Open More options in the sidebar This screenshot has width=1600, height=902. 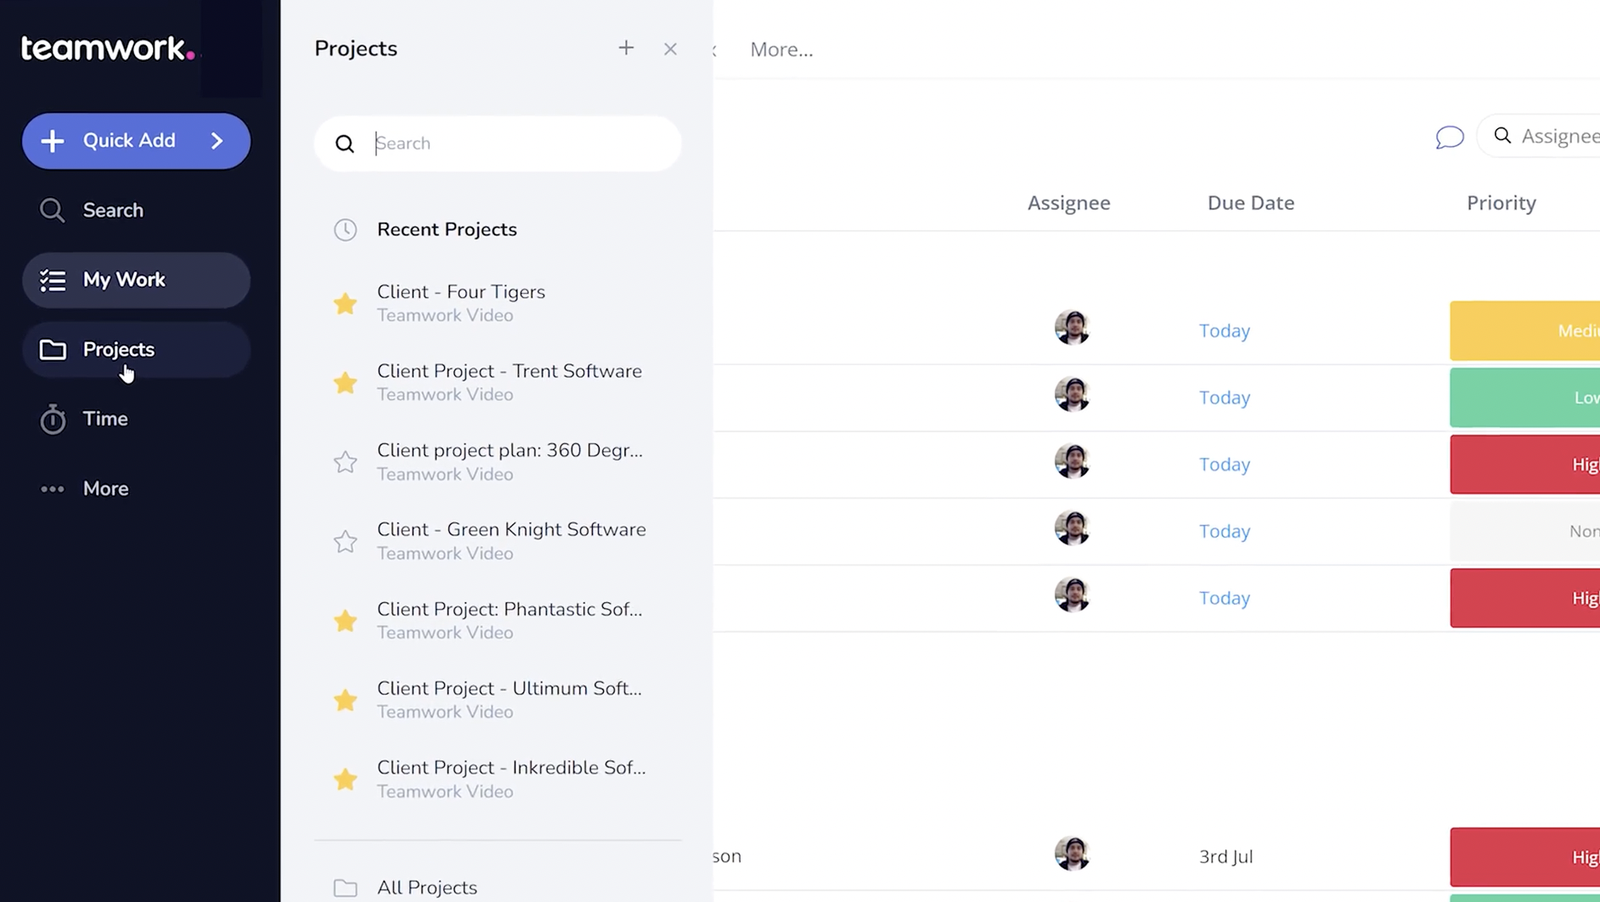pyautogui.click(x=136, y=489)
